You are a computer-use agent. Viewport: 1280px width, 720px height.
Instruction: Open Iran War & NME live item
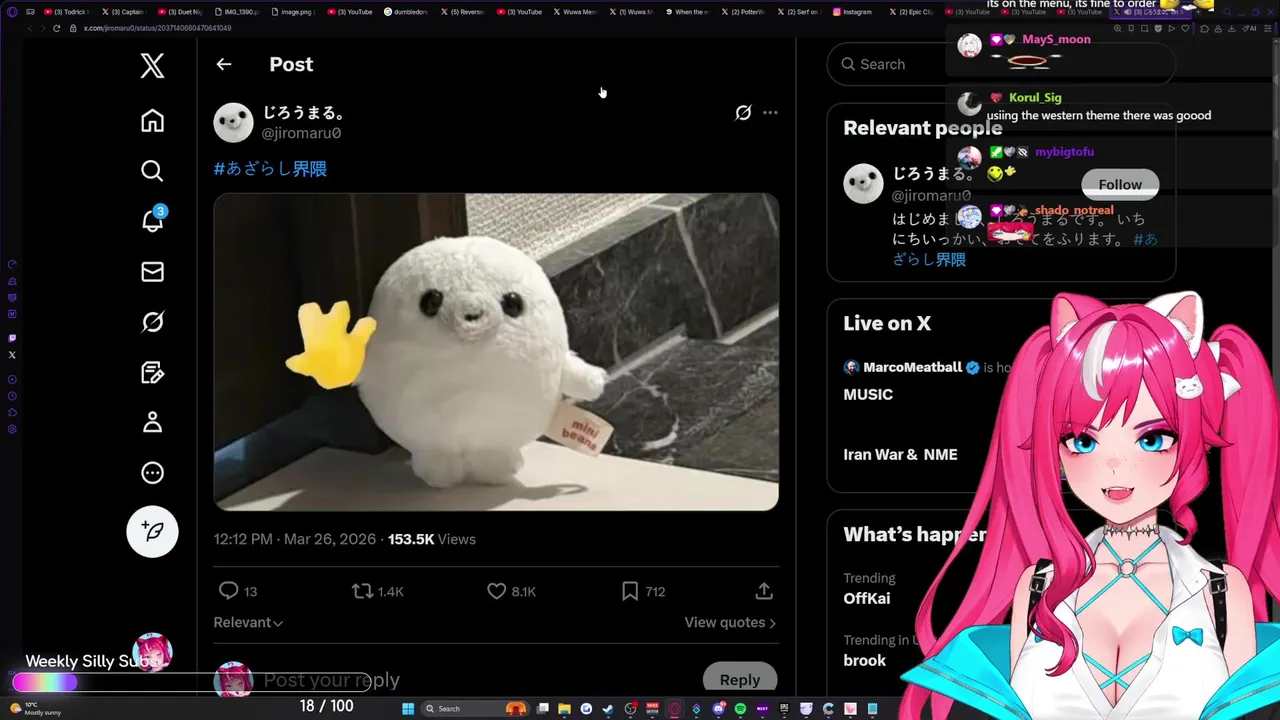point(900,454)
